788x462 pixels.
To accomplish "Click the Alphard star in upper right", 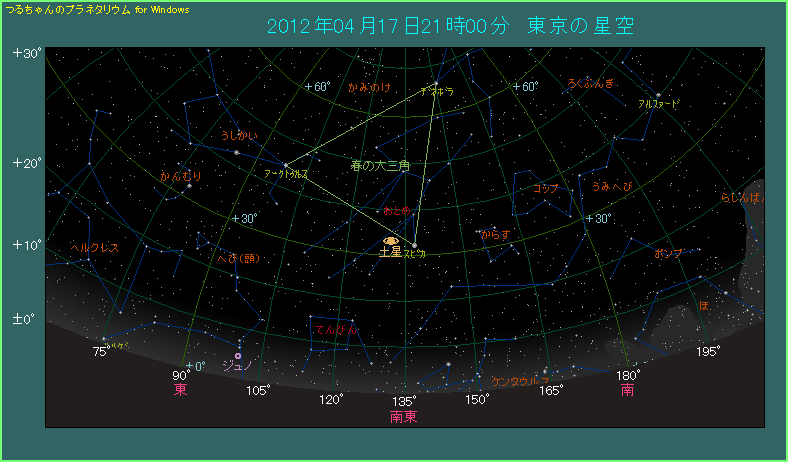I will (x=658, y=95).
